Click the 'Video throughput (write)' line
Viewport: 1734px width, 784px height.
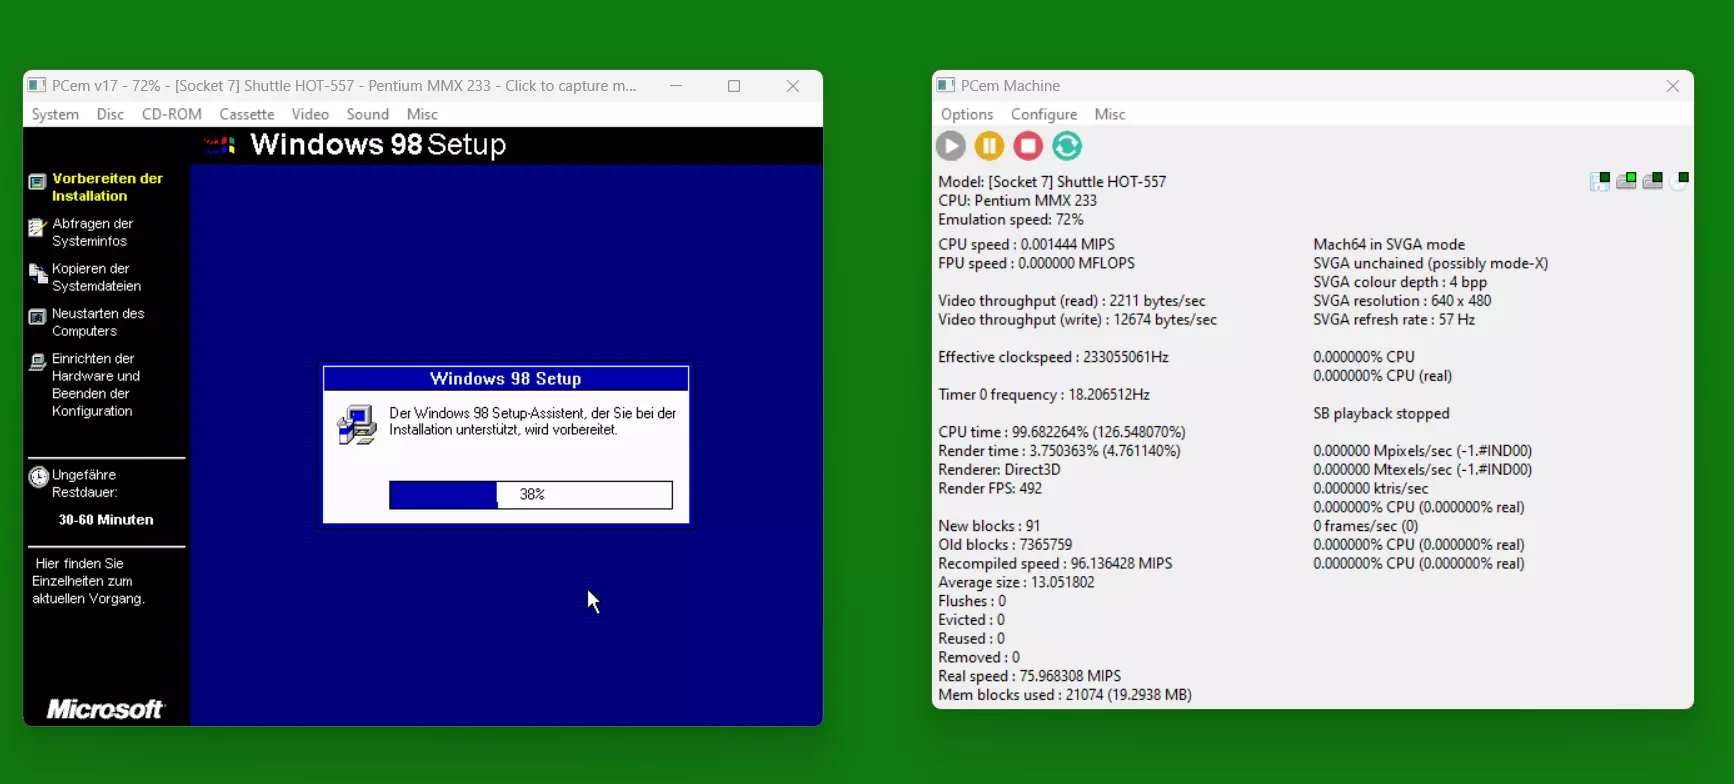(x=1077, y=320)
